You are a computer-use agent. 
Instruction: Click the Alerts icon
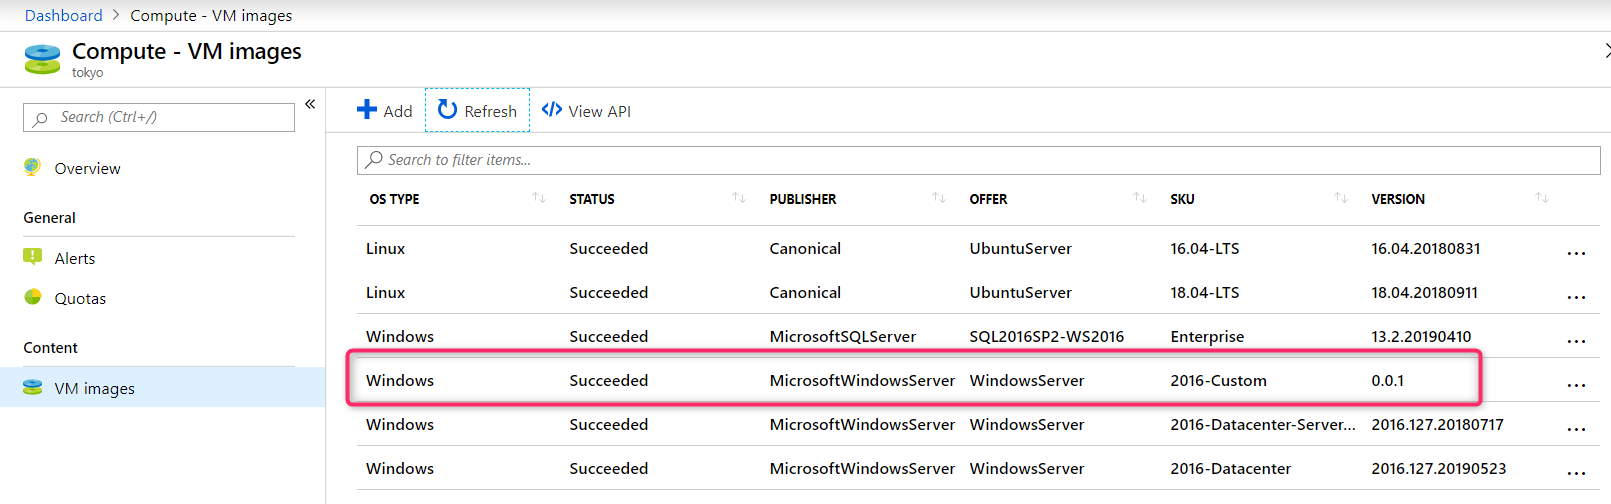click(x=33, y=257)
